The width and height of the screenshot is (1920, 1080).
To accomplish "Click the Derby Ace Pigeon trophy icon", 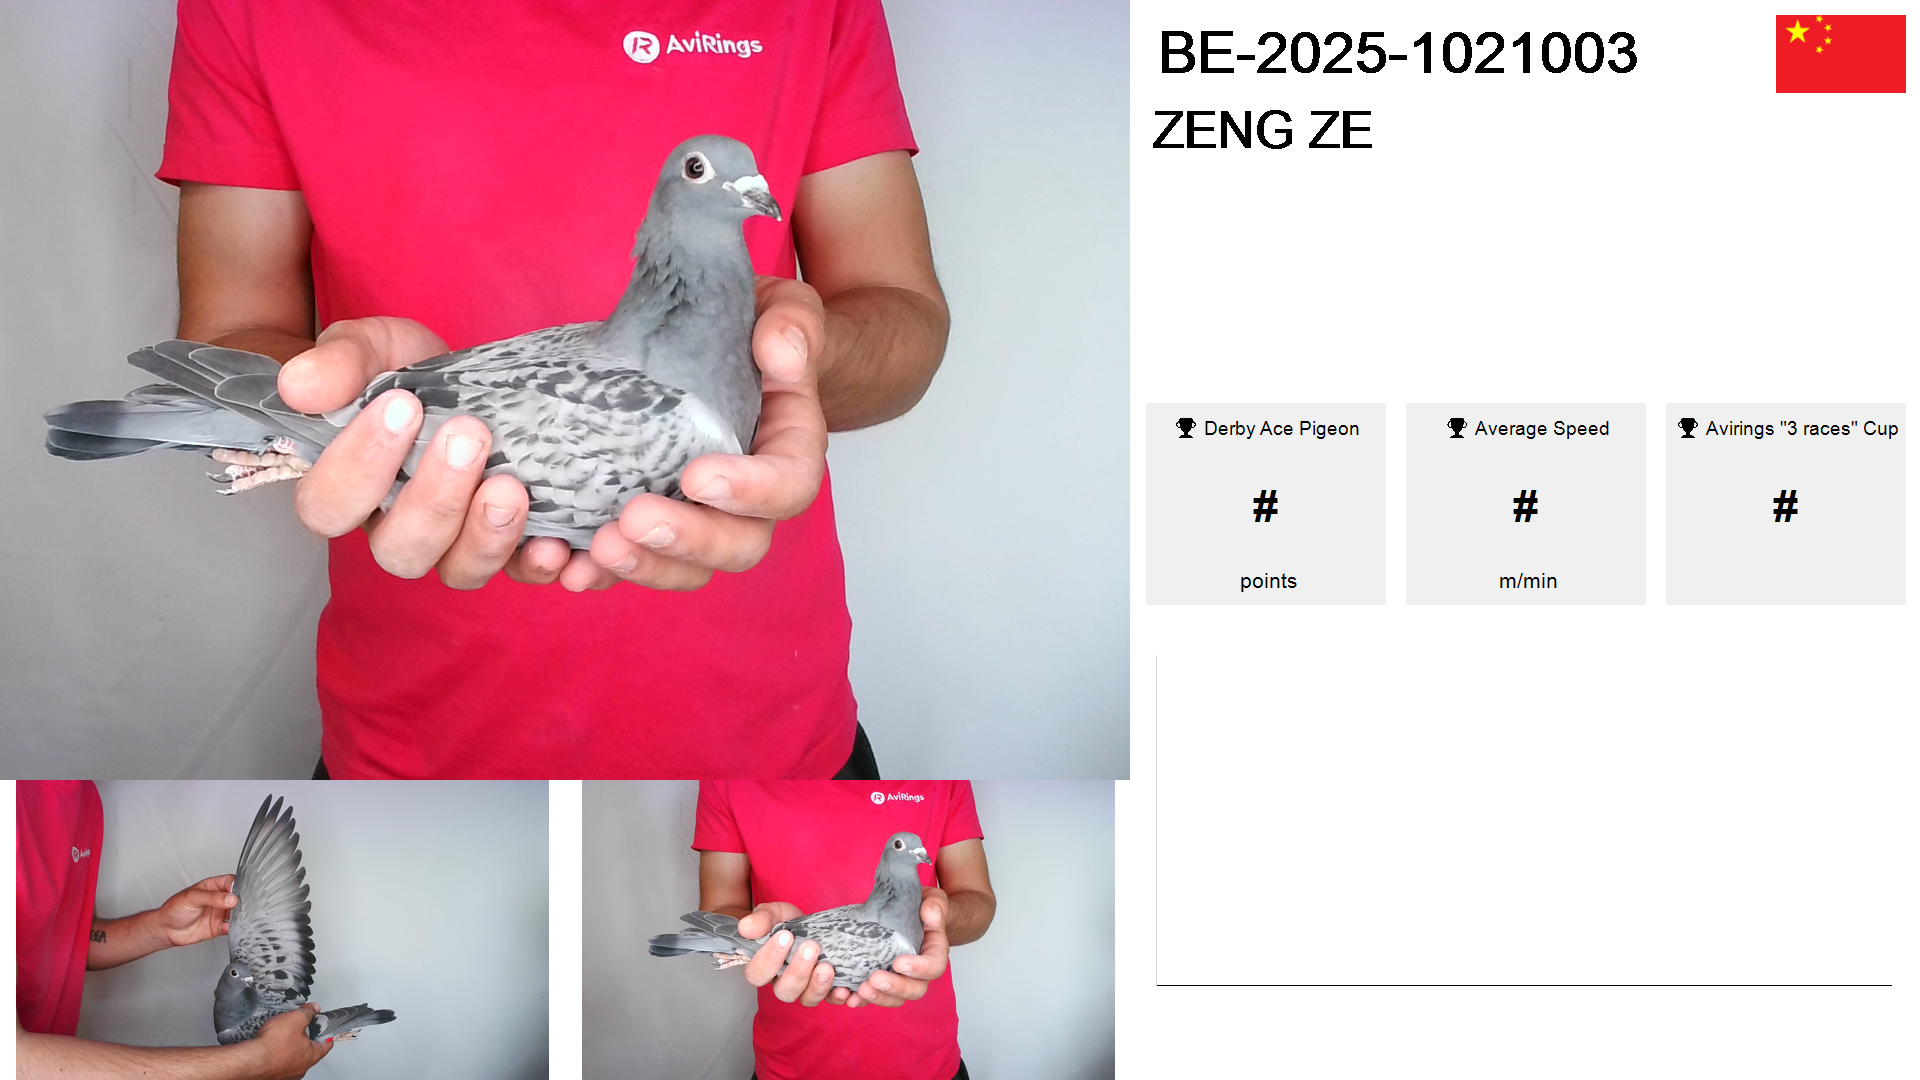I will (x=1186, y=428).
